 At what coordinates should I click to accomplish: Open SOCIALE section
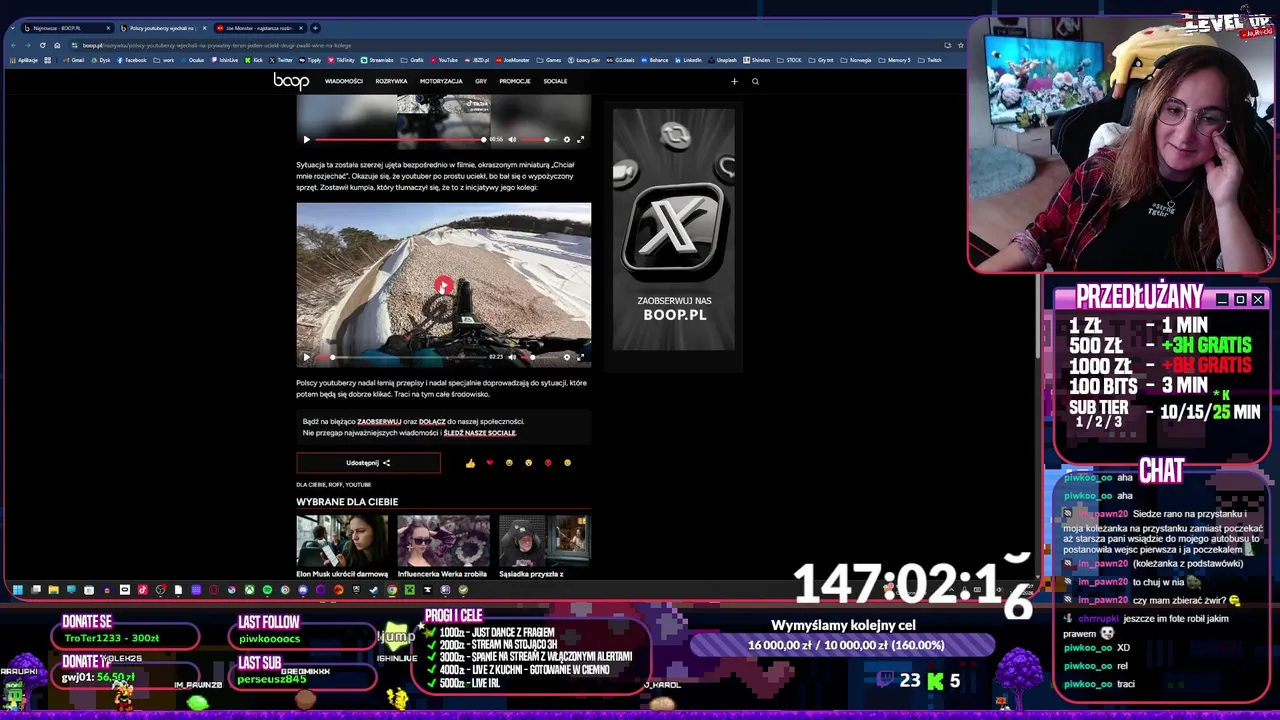555,81
